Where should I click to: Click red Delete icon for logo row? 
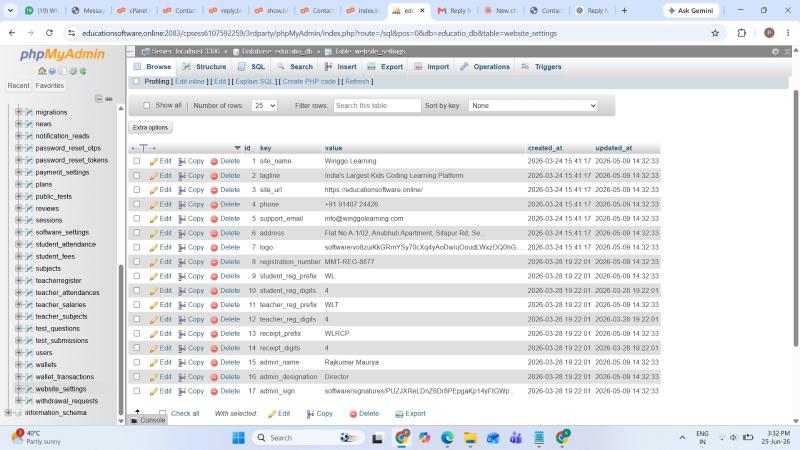pos(214,247)
